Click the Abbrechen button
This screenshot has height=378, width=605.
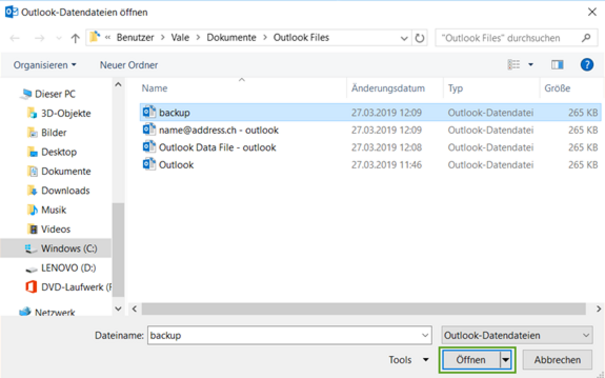(x=557, y=360)
